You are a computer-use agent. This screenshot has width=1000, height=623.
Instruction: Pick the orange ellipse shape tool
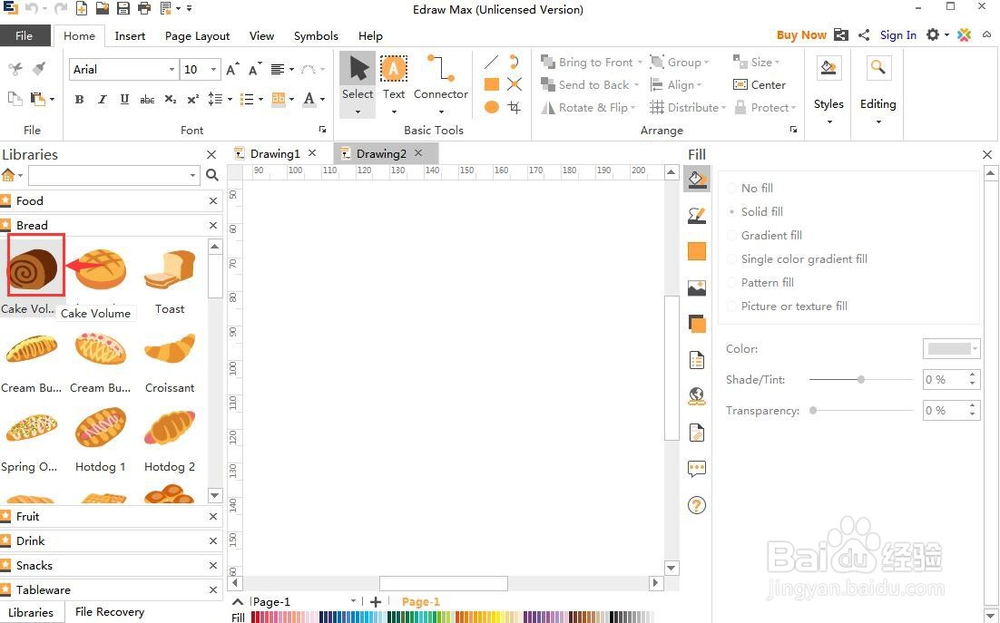(491, 107)
